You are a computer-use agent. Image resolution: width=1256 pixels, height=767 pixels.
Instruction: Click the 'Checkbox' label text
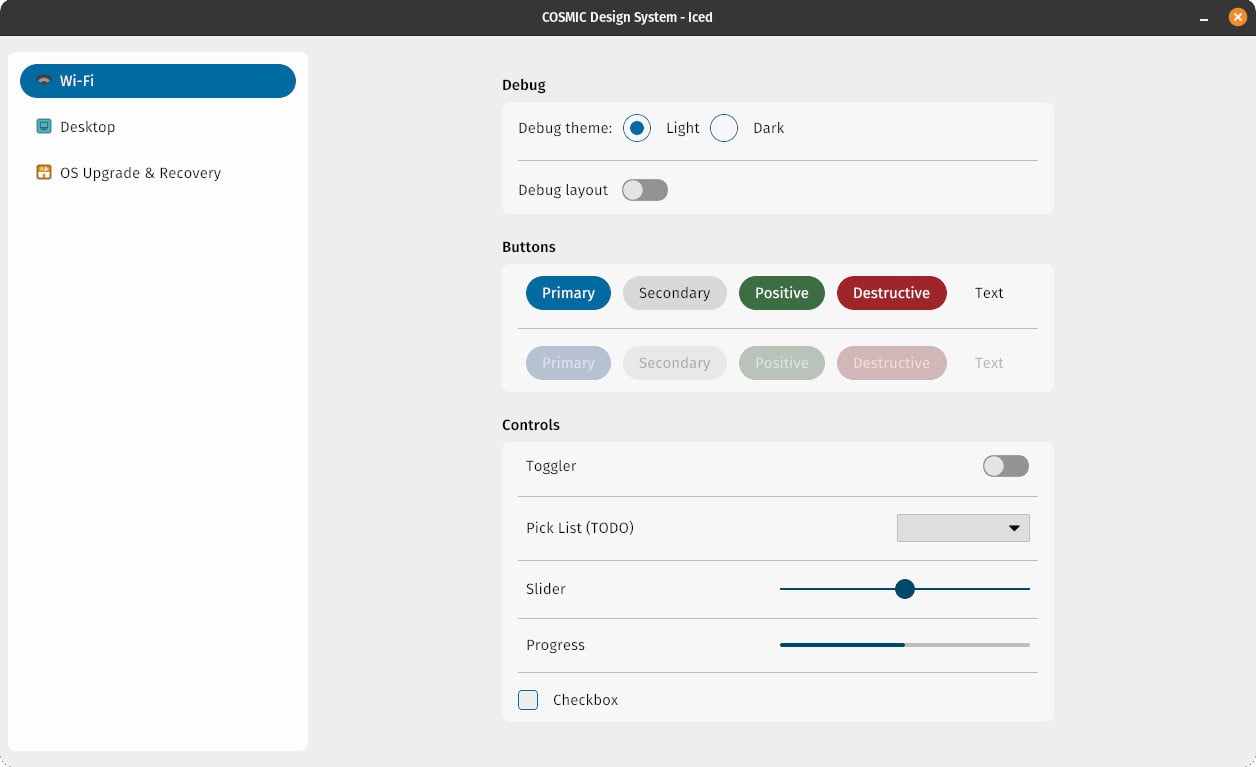pyautogui.click(x=586, y=700)
